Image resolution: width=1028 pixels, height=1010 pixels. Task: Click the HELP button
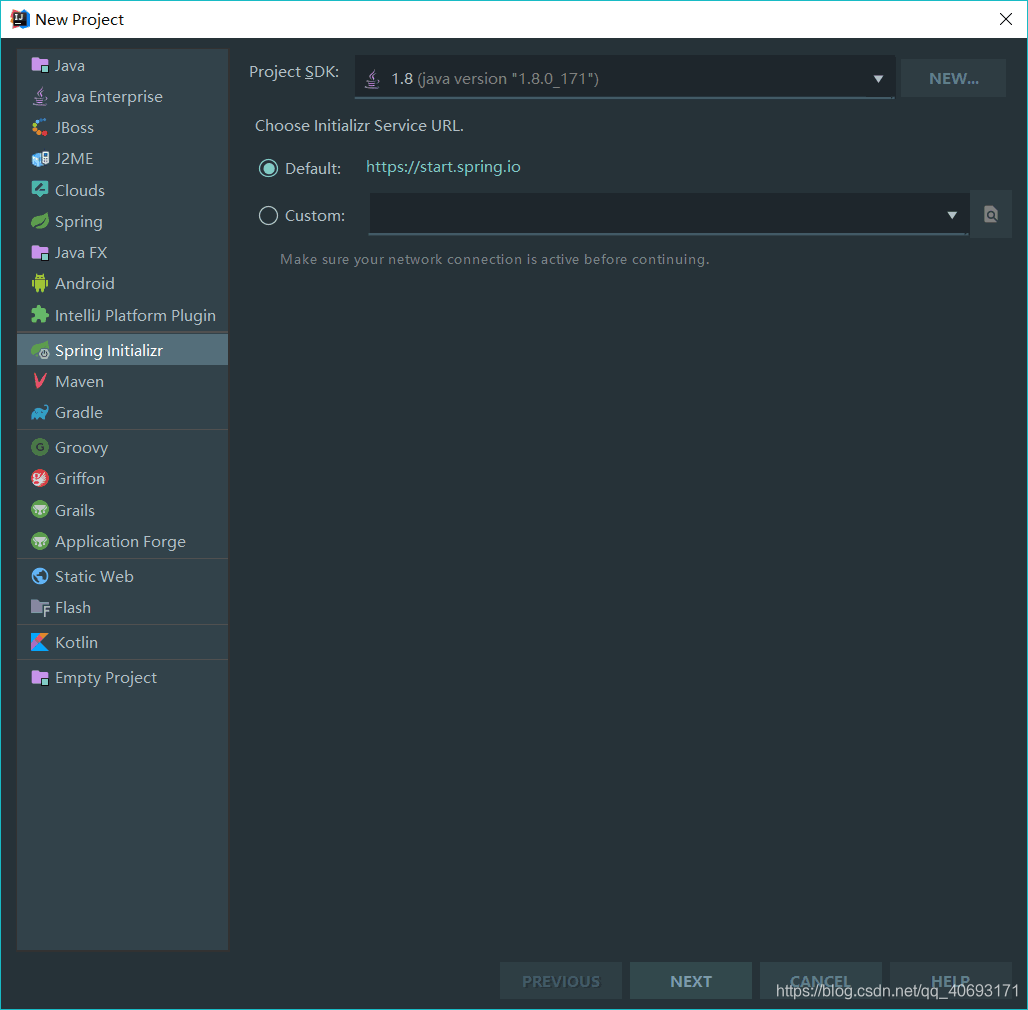(950, 981)
